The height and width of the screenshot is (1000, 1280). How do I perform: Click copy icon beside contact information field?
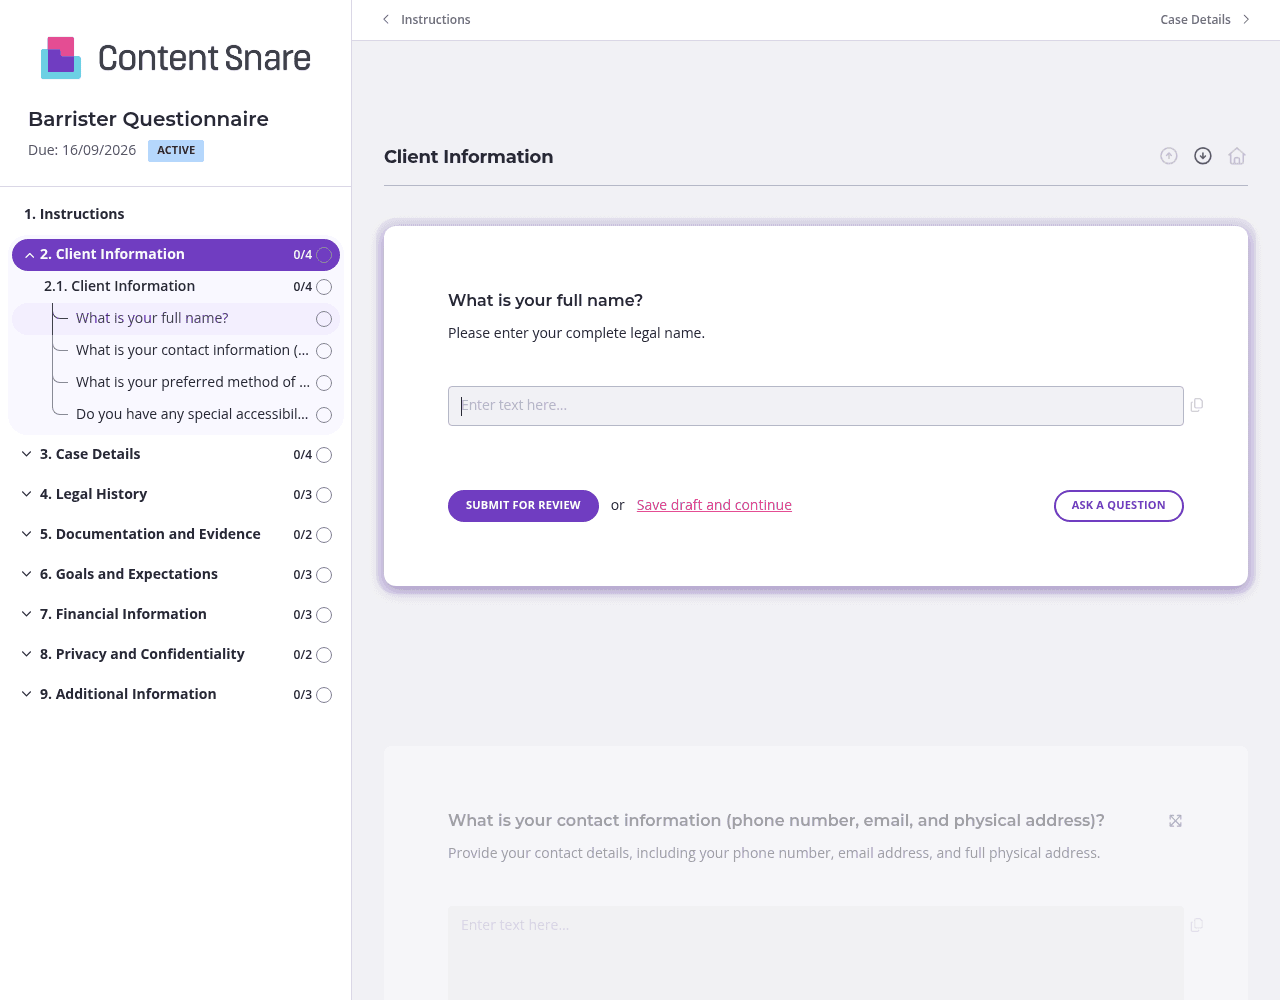click(x=1197, y=925)
